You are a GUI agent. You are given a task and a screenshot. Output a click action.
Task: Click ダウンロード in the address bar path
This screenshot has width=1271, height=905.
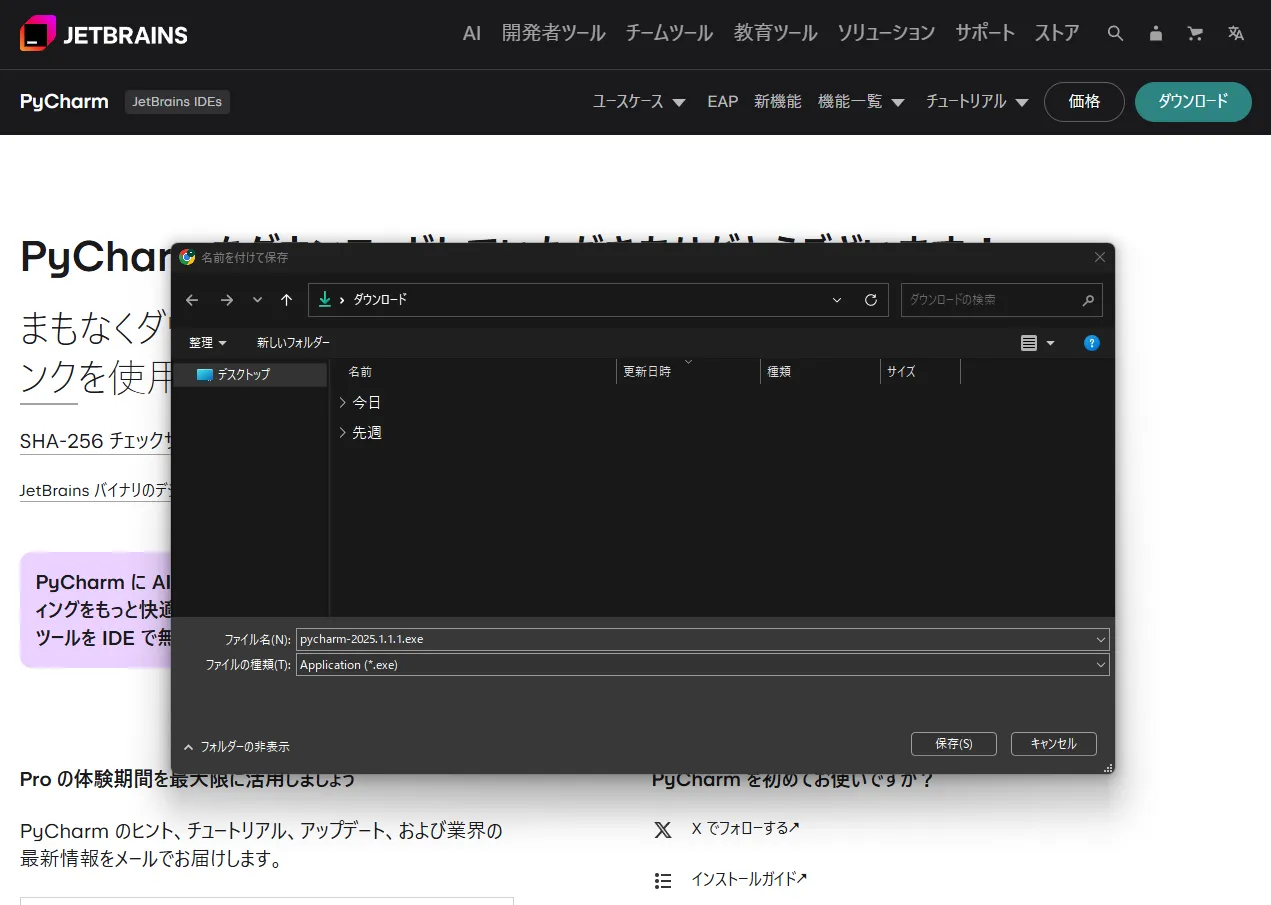[x=380, y=300]
